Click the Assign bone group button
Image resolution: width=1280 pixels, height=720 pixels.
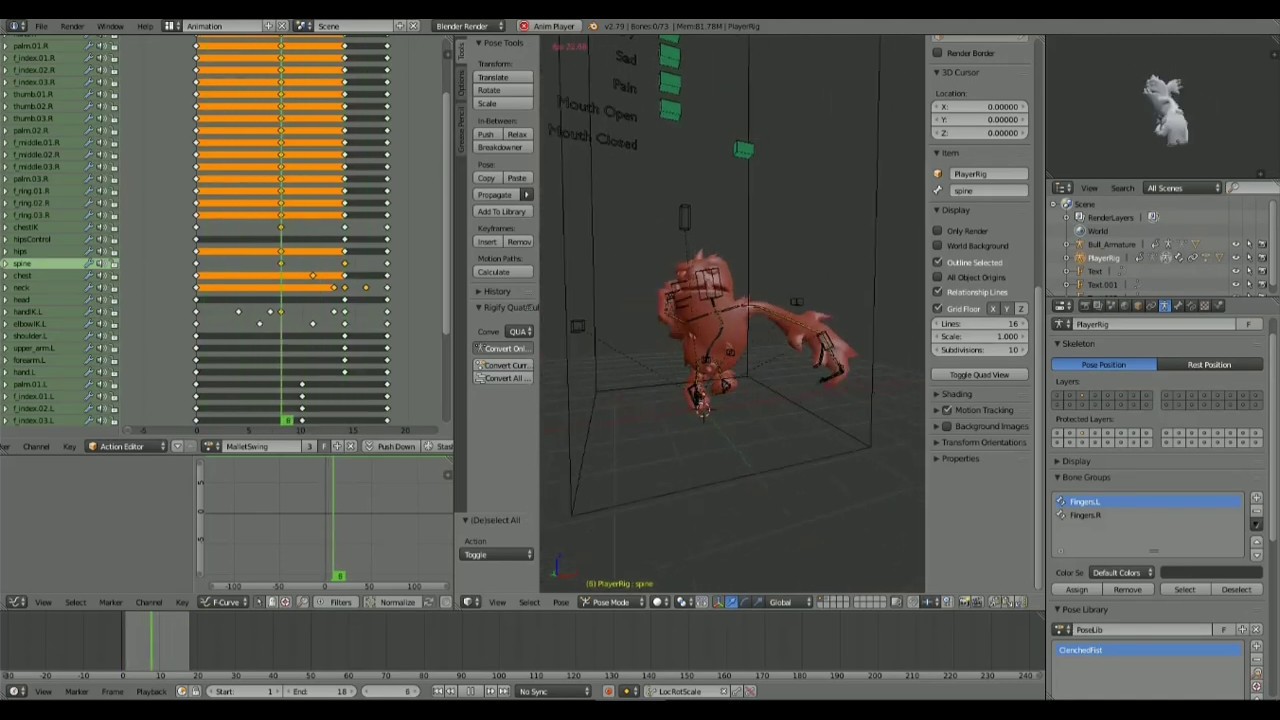(1076, 590)
